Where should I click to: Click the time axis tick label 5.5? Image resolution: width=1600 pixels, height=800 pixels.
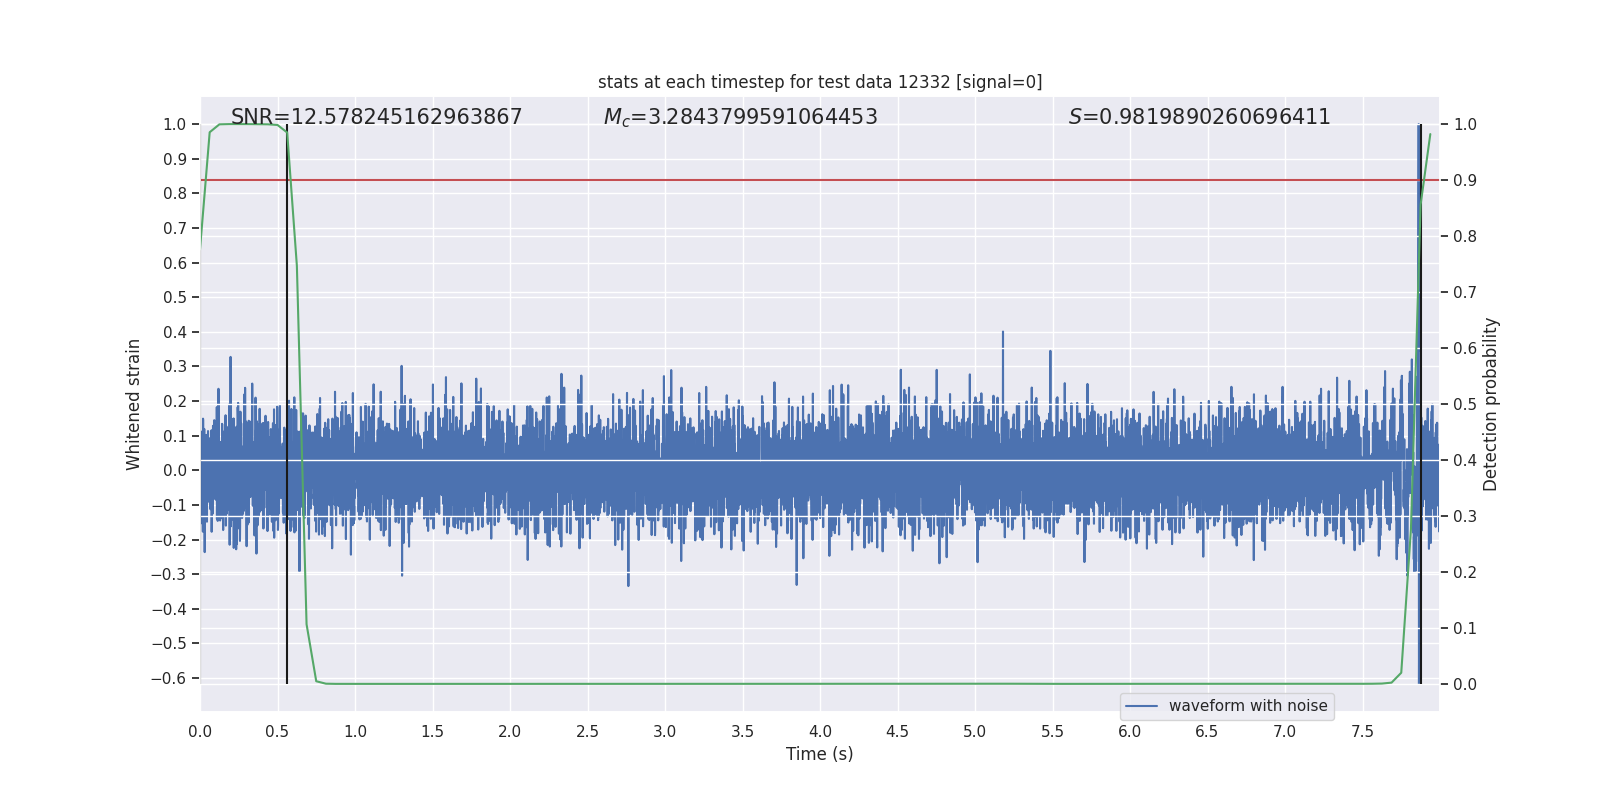[x=1053, y=731]
